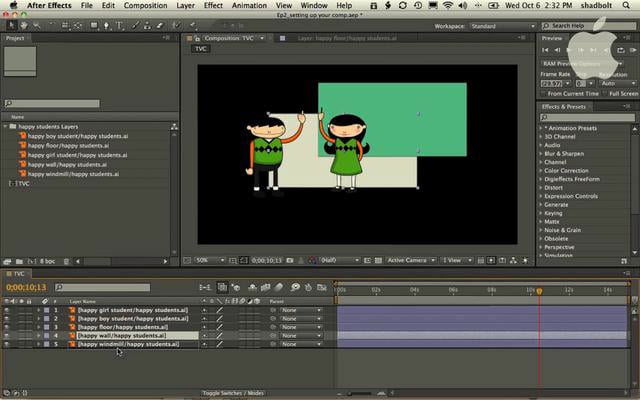Click the auto-keyframe stopwatch icon in timeline
The image size is (640, 400).
point(308,287)
